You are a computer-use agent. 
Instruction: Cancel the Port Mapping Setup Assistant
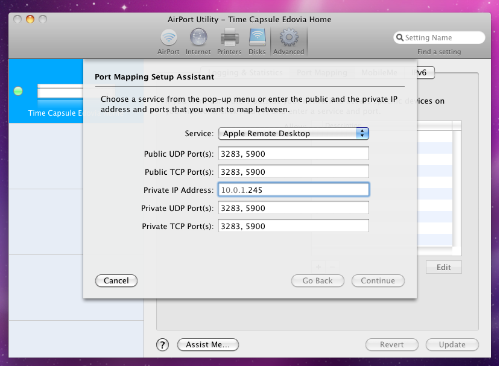point(116,281)
